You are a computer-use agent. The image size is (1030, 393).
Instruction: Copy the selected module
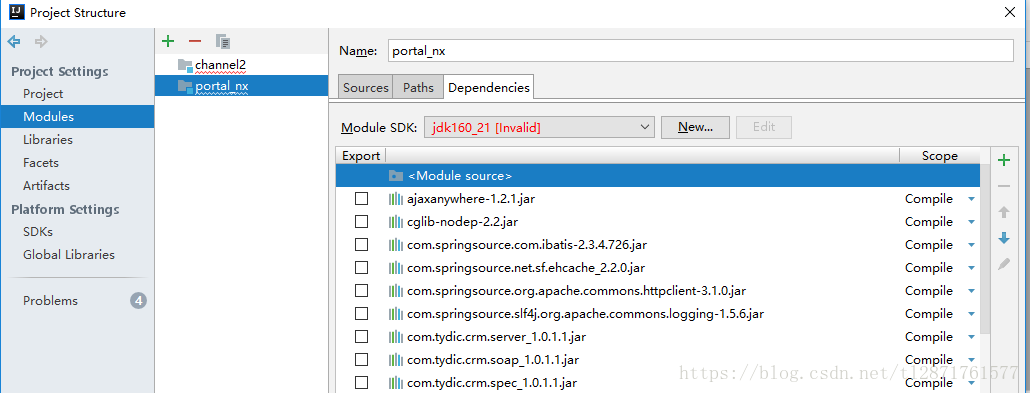pos(223,41)
